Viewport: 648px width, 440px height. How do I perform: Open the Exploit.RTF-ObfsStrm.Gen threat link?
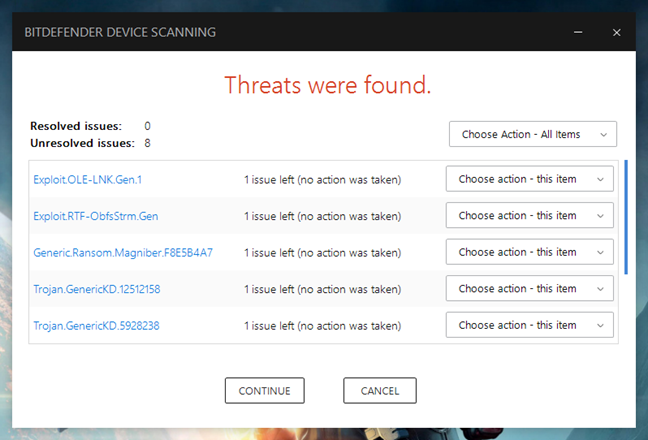click(95, 216)
